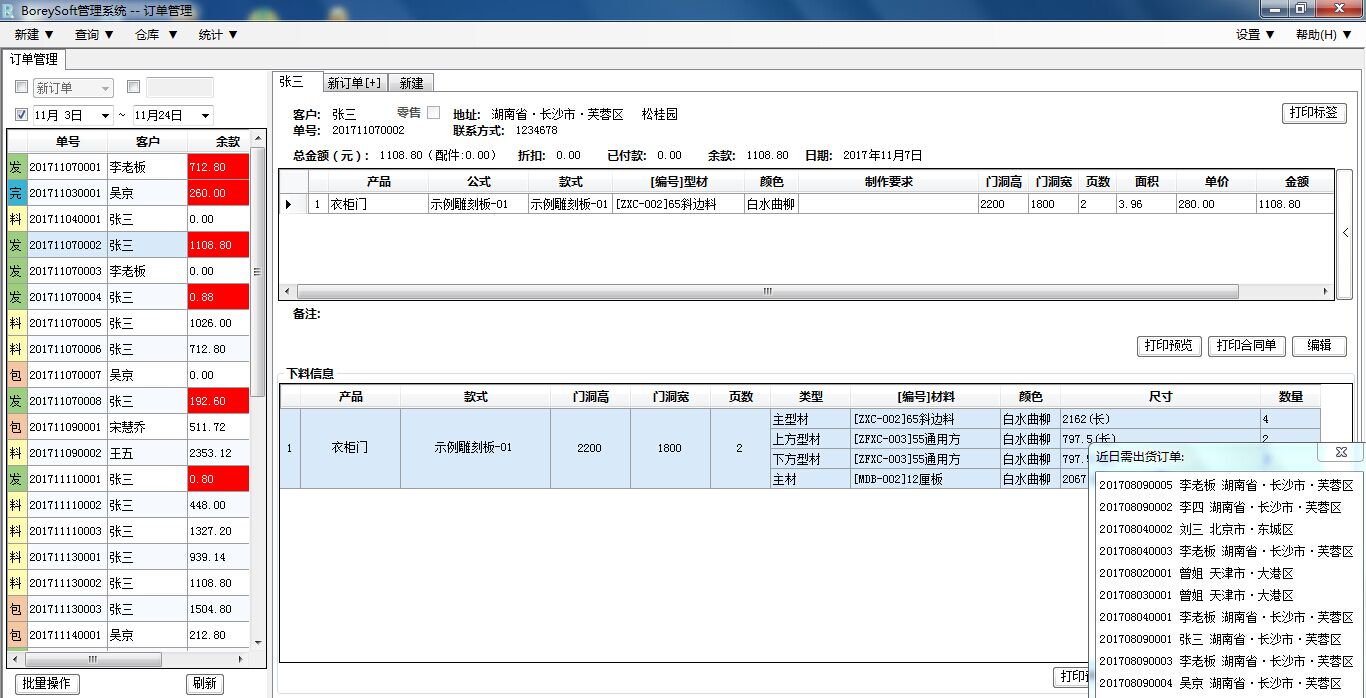
Task: Click the 打印合同单 button
Action: coord(1246,346)
